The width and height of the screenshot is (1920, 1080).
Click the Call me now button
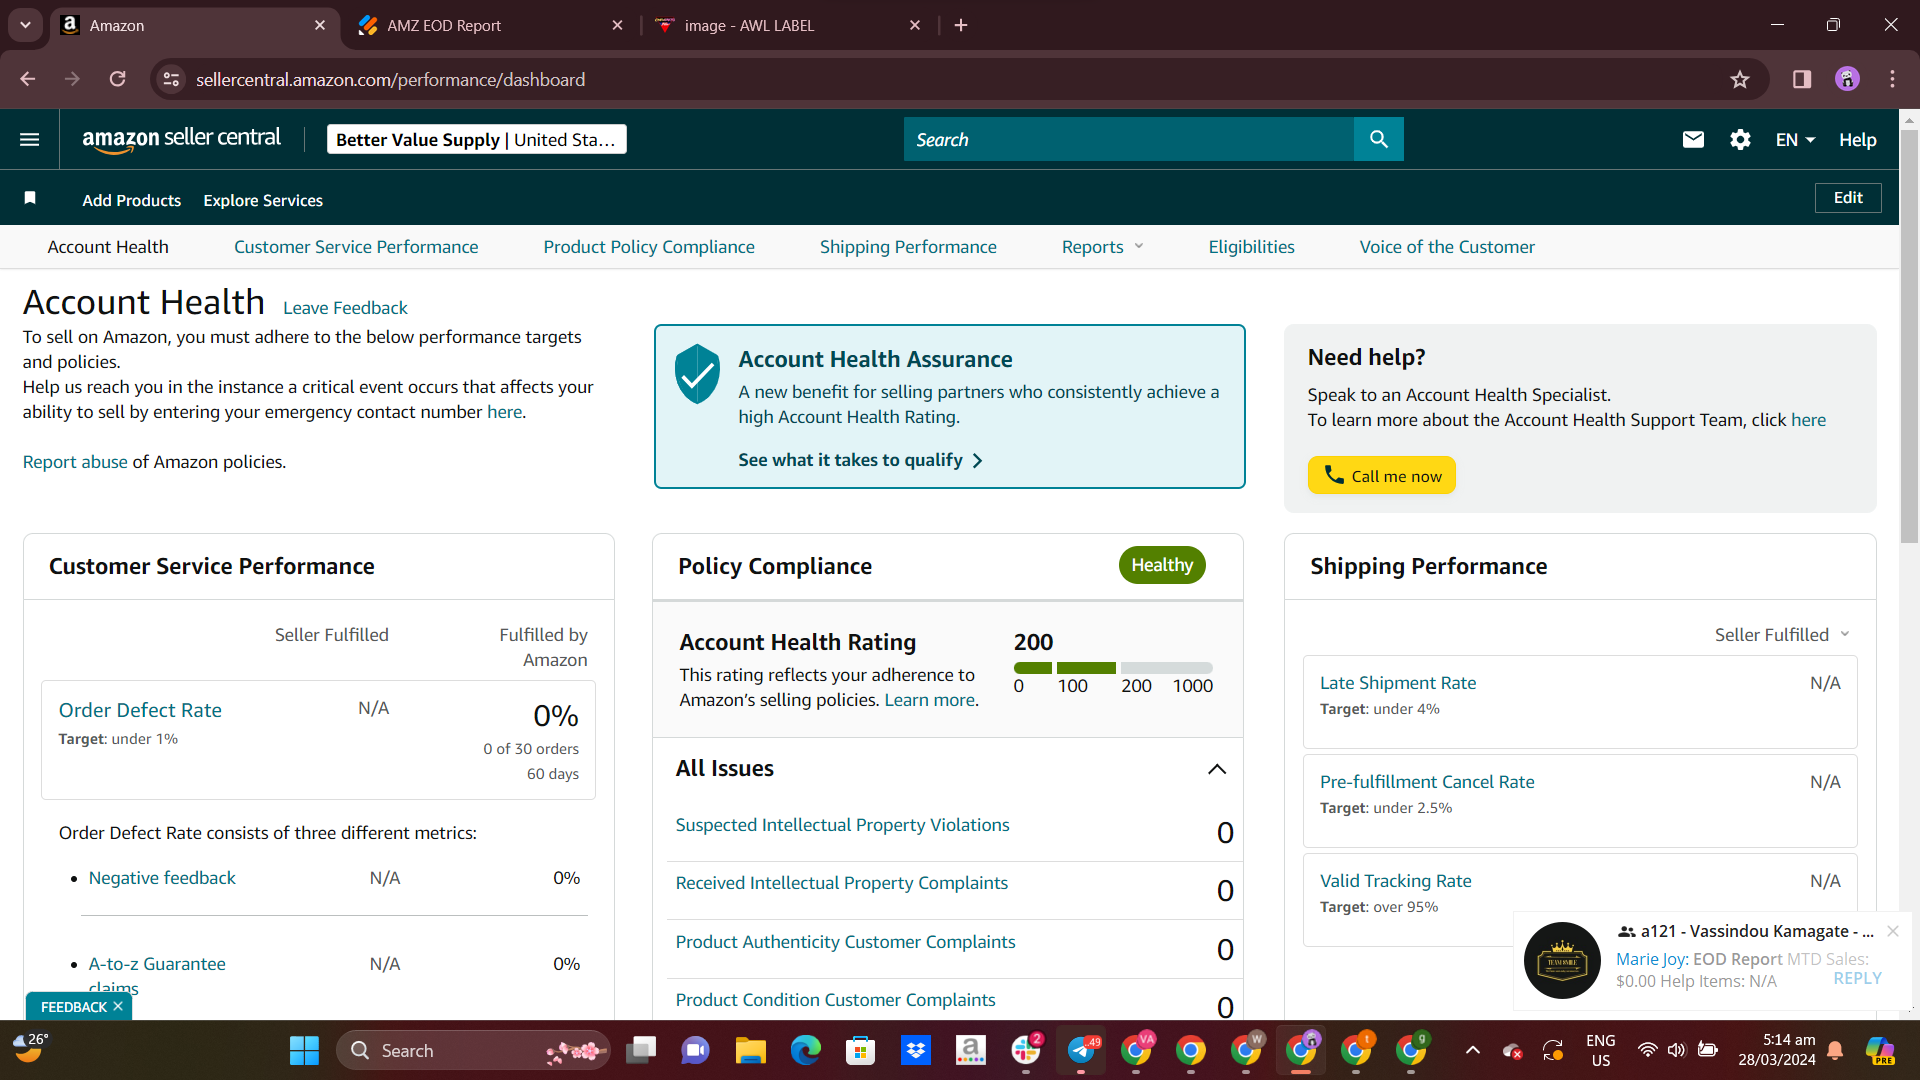(1381, 475)
